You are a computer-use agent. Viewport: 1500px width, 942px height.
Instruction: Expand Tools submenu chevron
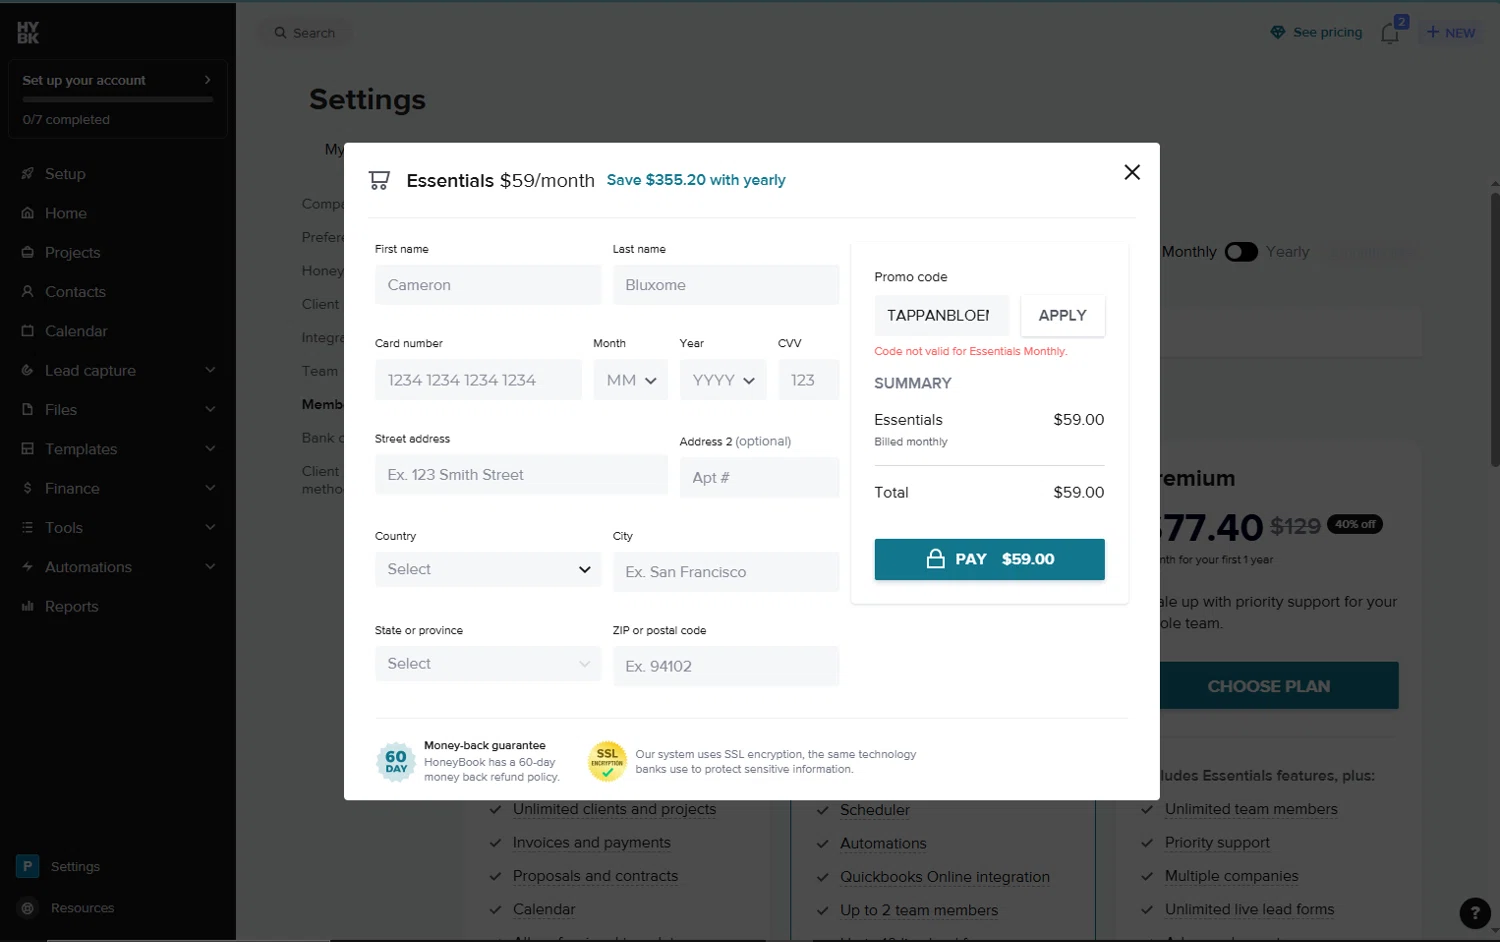click(x=210, y=527)
